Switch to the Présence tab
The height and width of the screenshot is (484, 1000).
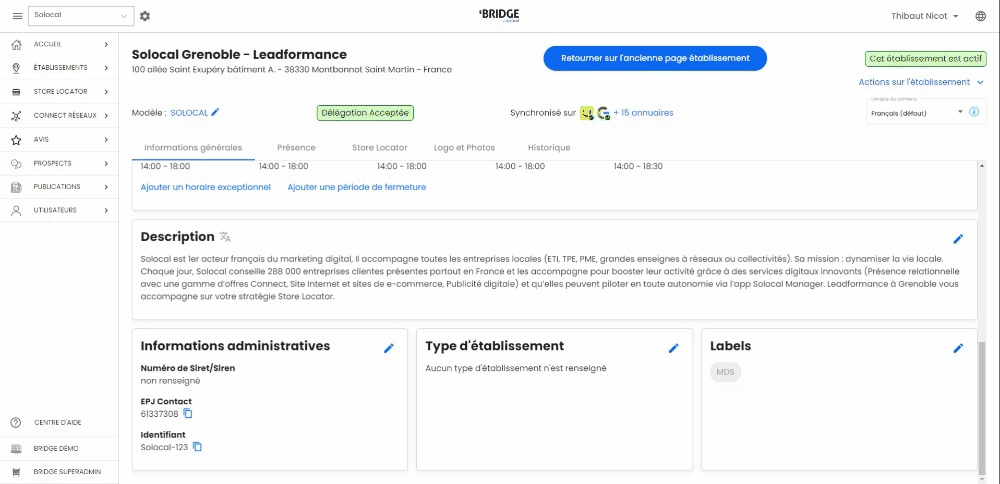(296, 147)
